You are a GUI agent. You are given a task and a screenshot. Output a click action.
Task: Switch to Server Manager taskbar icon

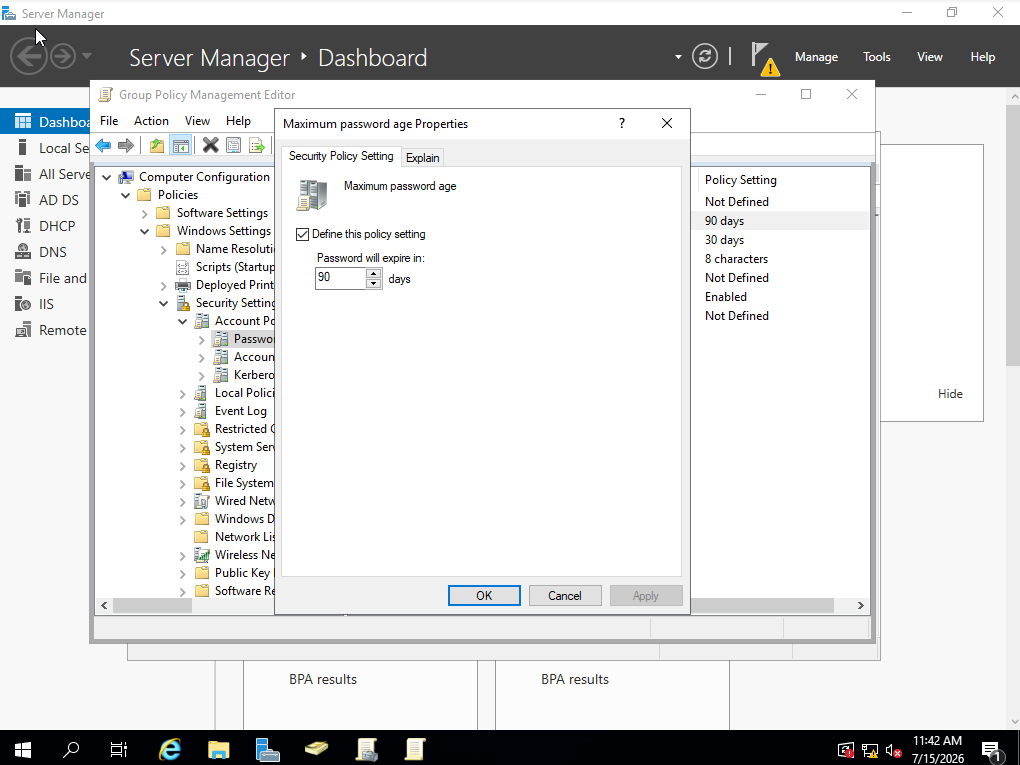267,749
